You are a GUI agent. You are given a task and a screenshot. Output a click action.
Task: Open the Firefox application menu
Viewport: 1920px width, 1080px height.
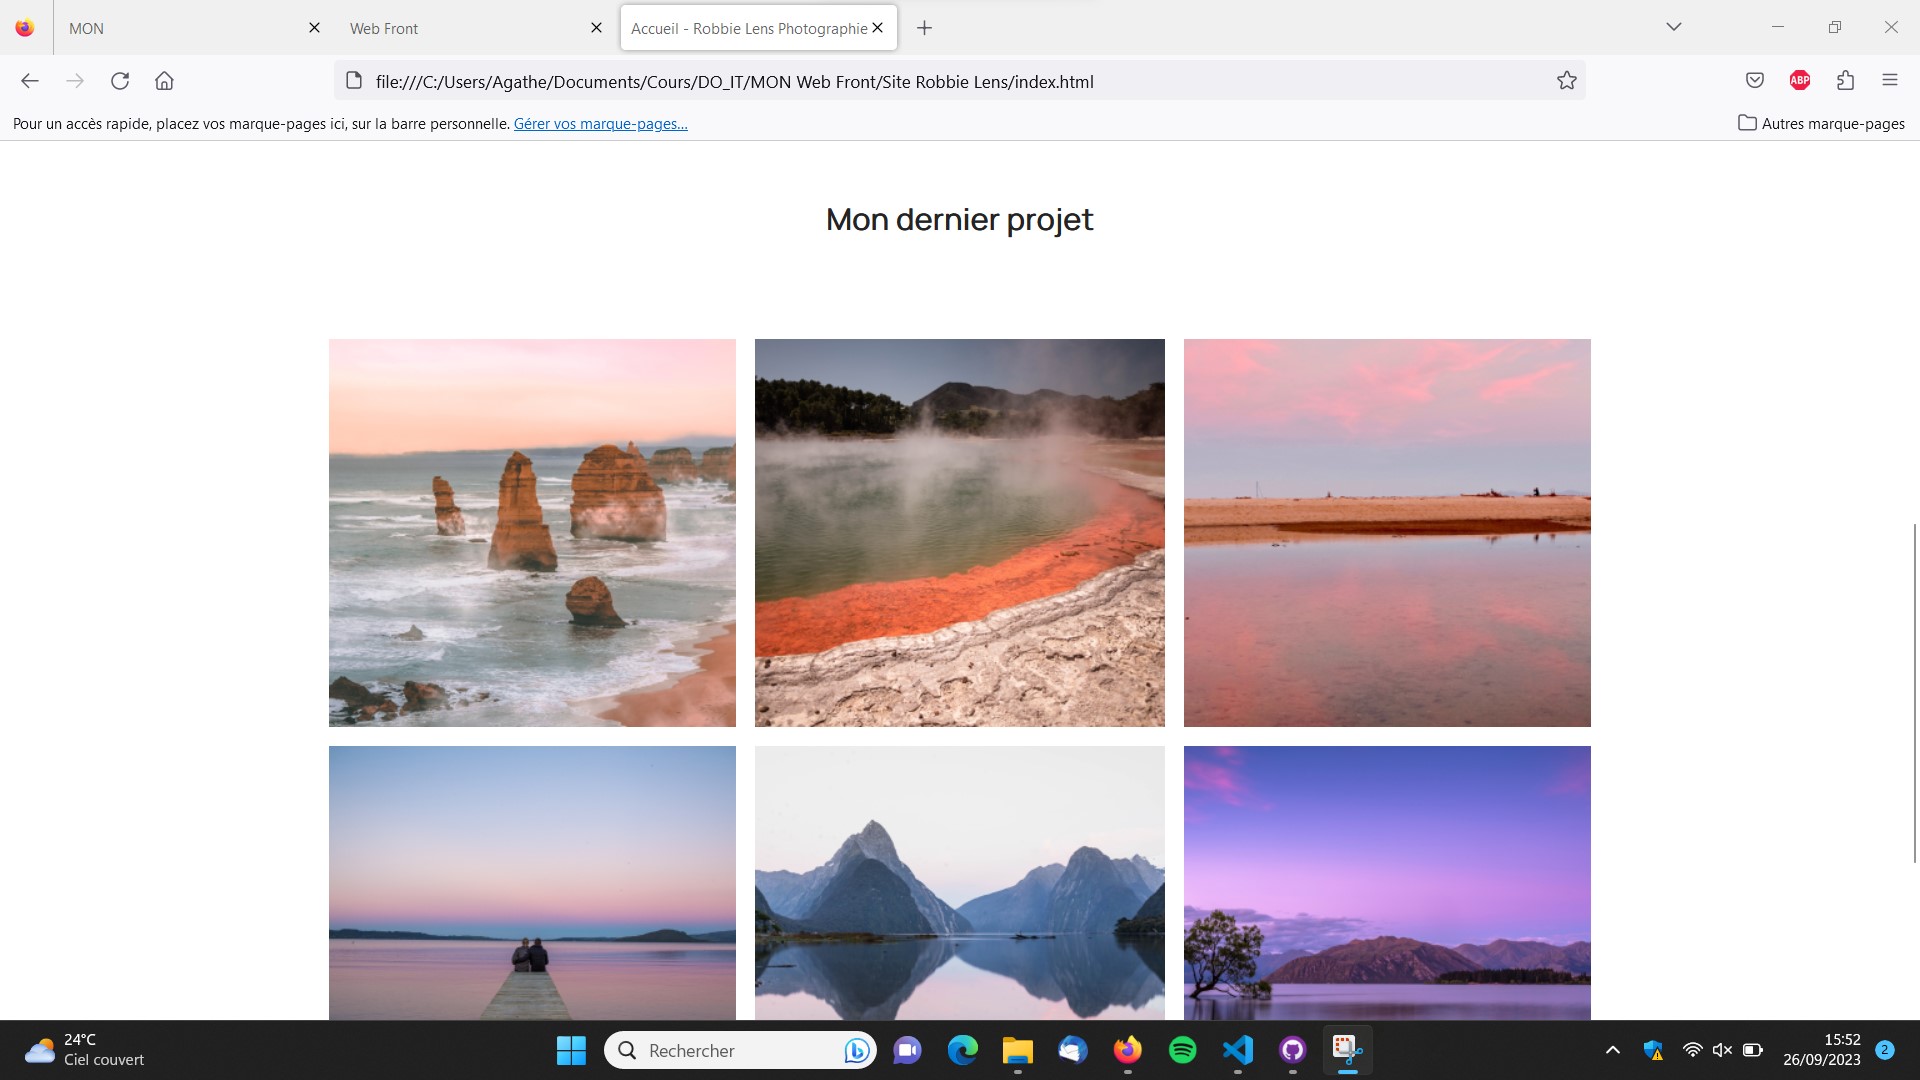pyautogui.click(x=1889, y=81)
